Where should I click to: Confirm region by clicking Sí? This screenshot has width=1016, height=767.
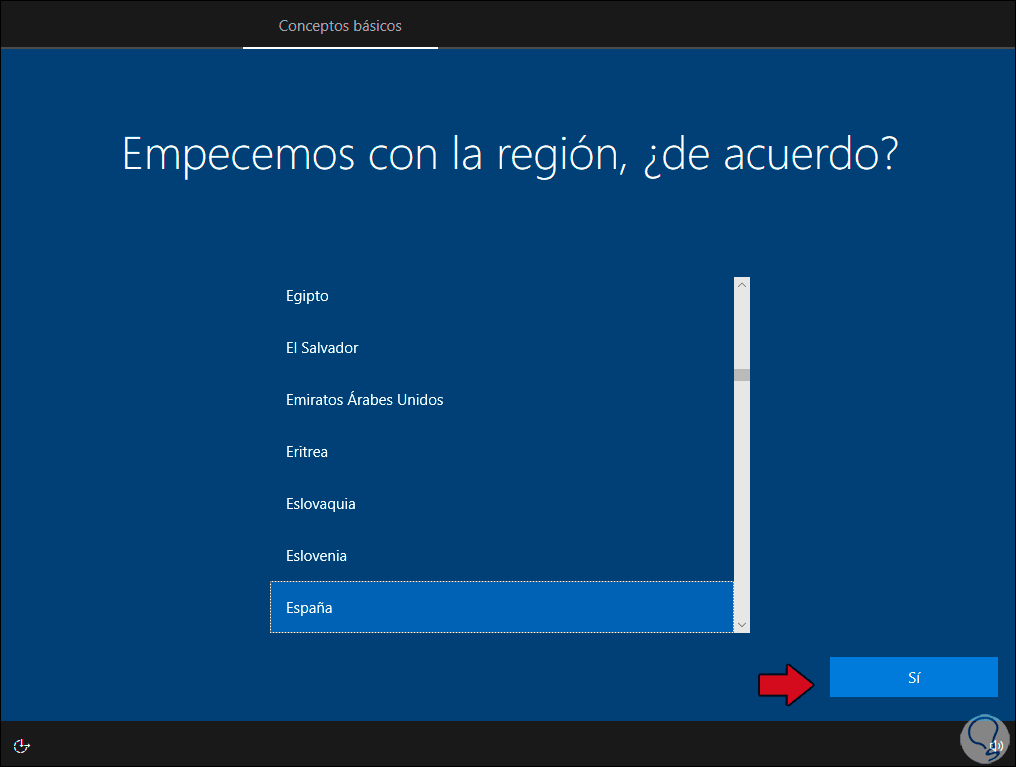point(913,677)
